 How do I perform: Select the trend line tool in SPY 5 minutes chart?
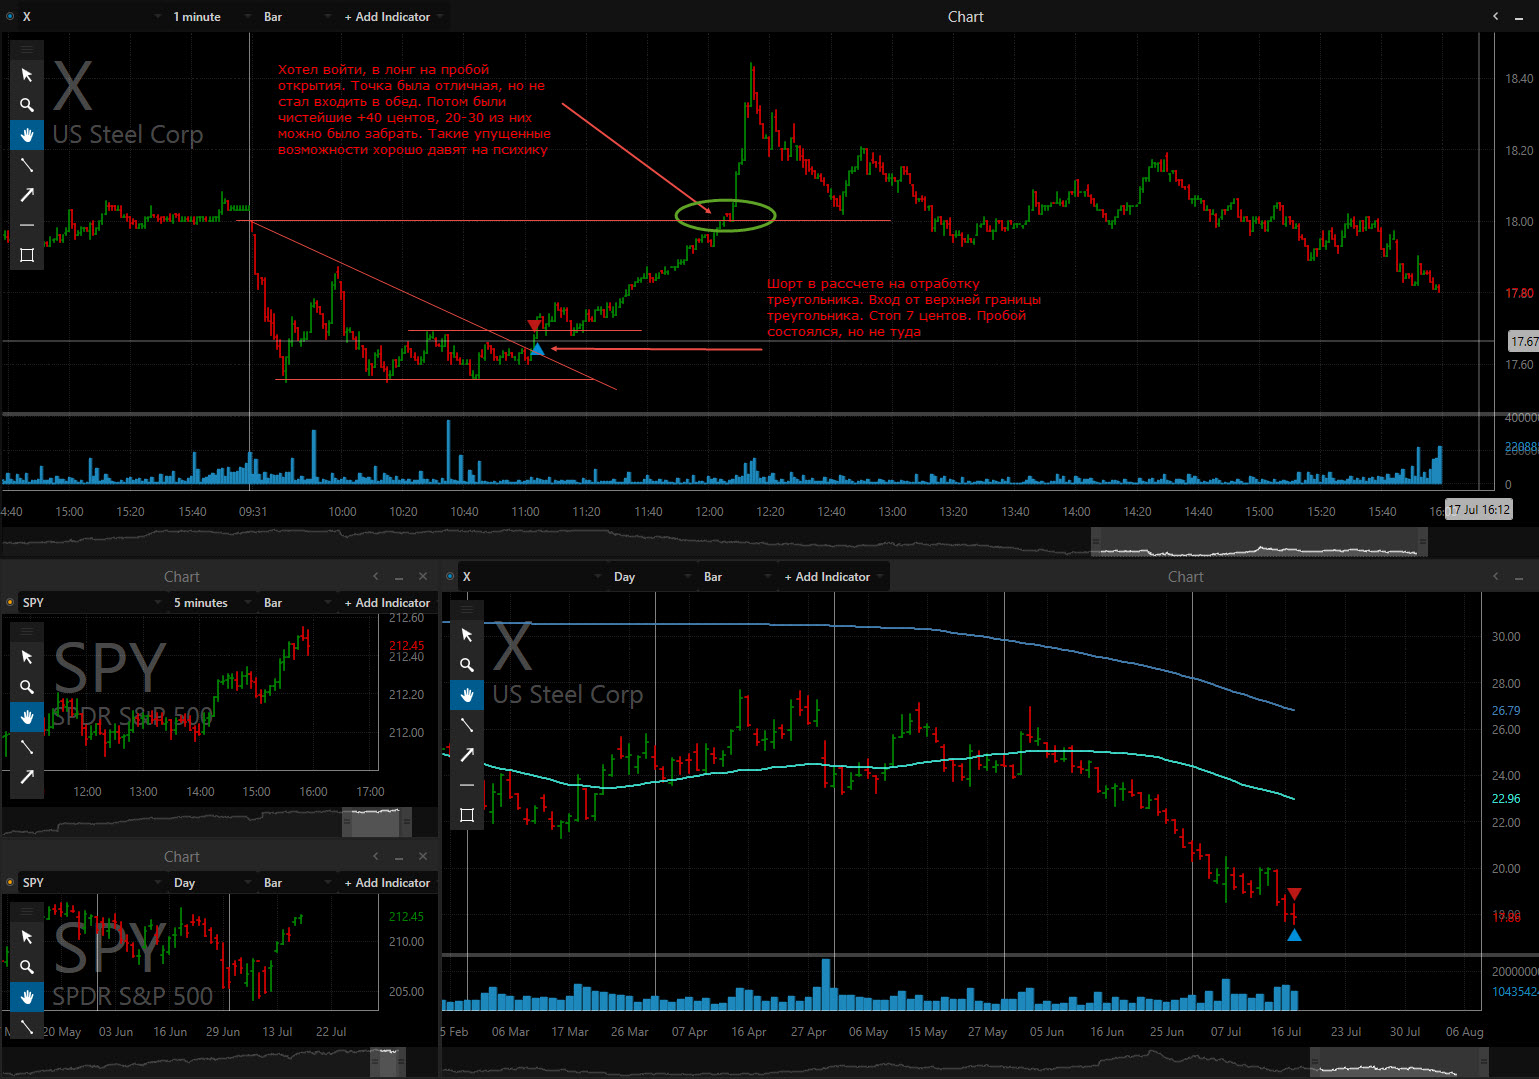click(27, 747)
